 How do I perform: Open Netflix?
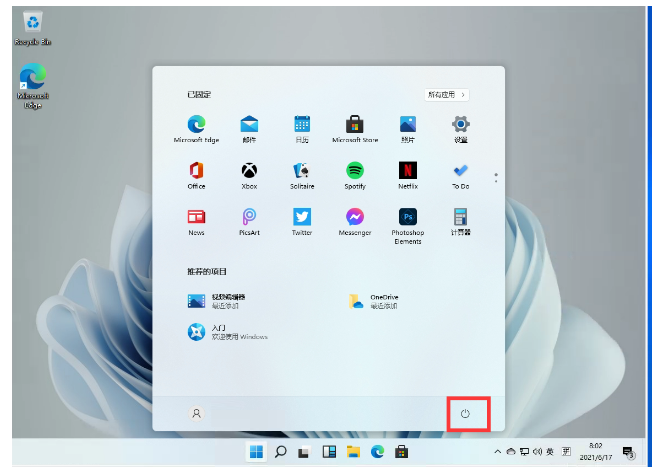click(x=408, y=175)
